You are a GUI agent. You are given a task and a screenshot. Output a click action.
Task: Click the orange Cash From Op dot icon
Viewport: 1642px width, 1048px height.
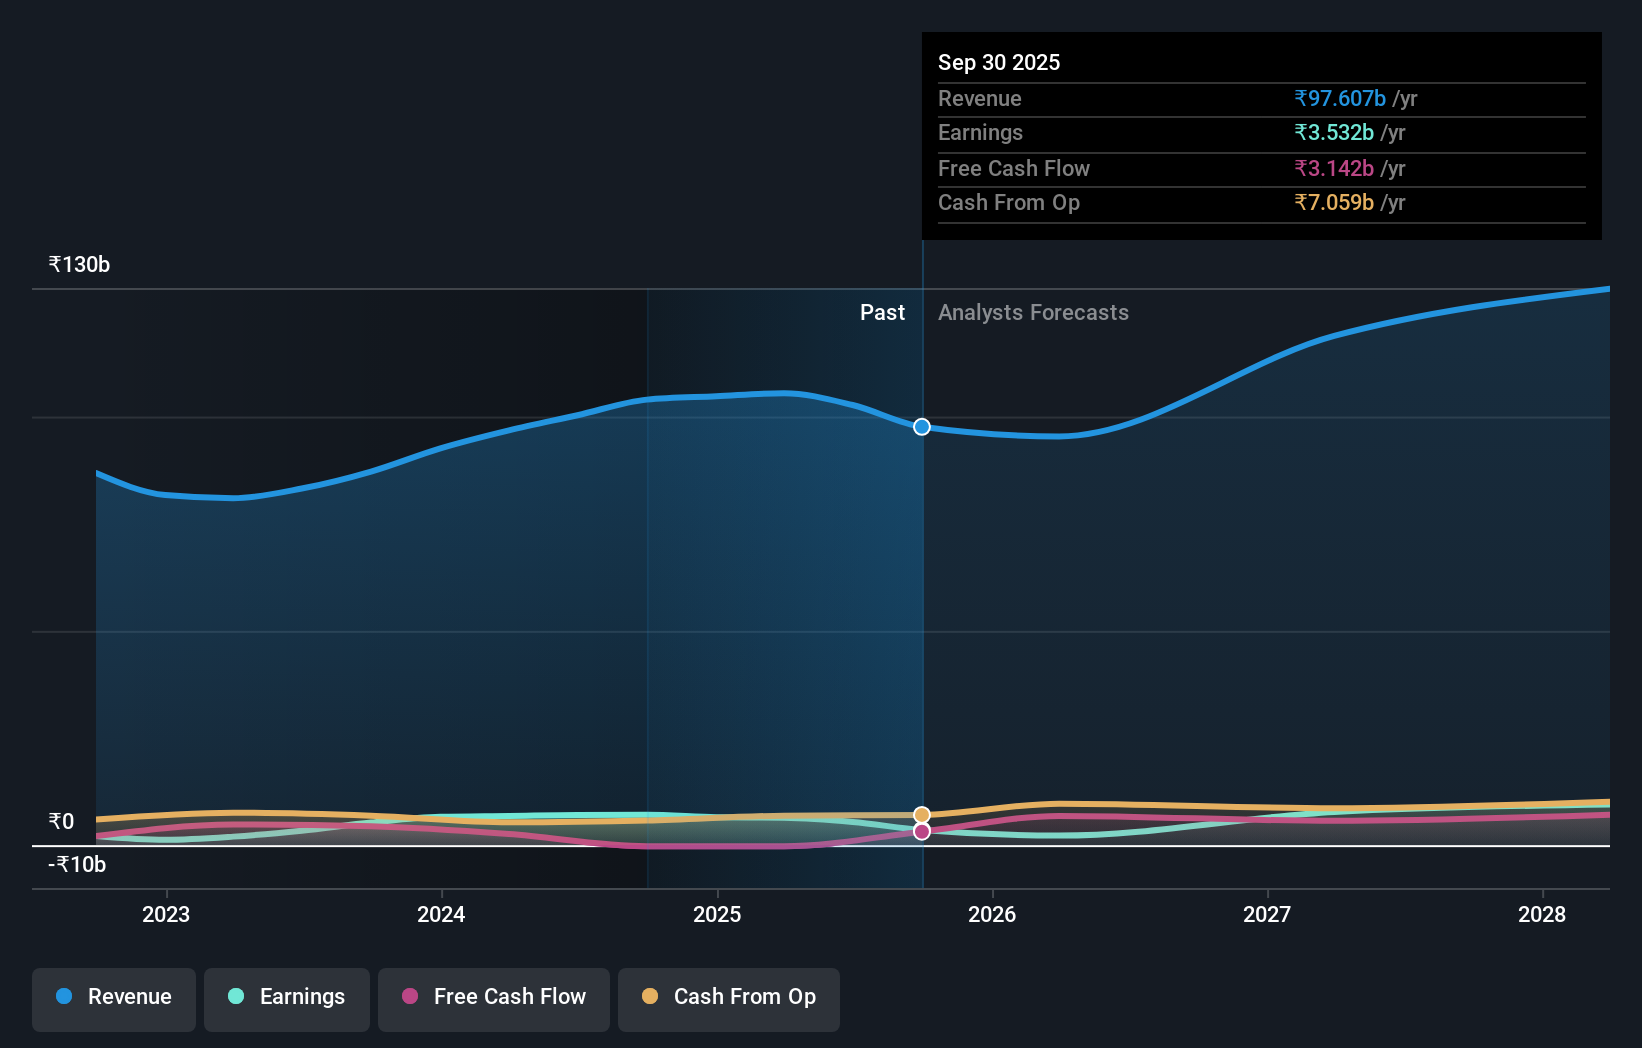pyautogui.click(x=649, y=997)
